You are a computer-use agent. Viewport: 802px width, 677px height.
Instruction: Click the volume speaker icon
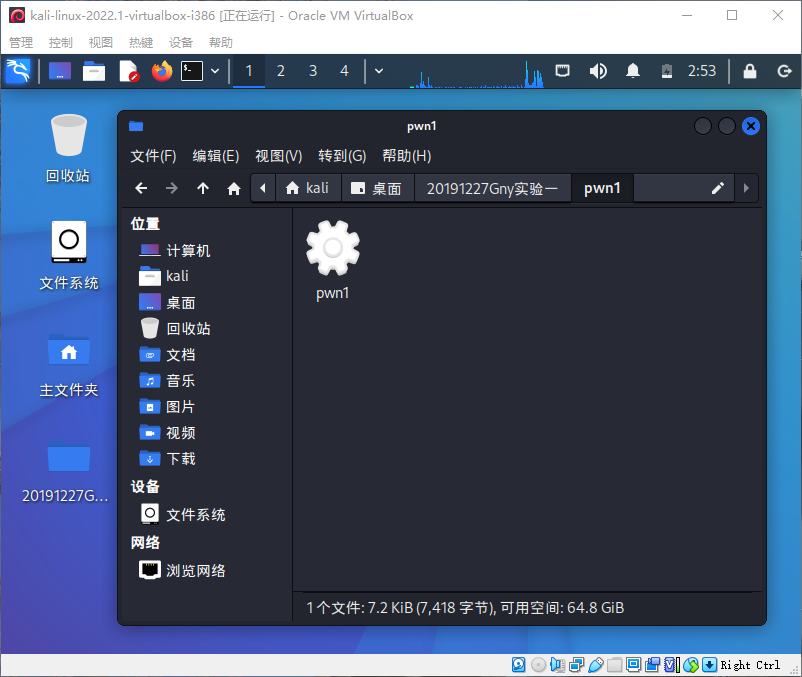pos(598,71)
